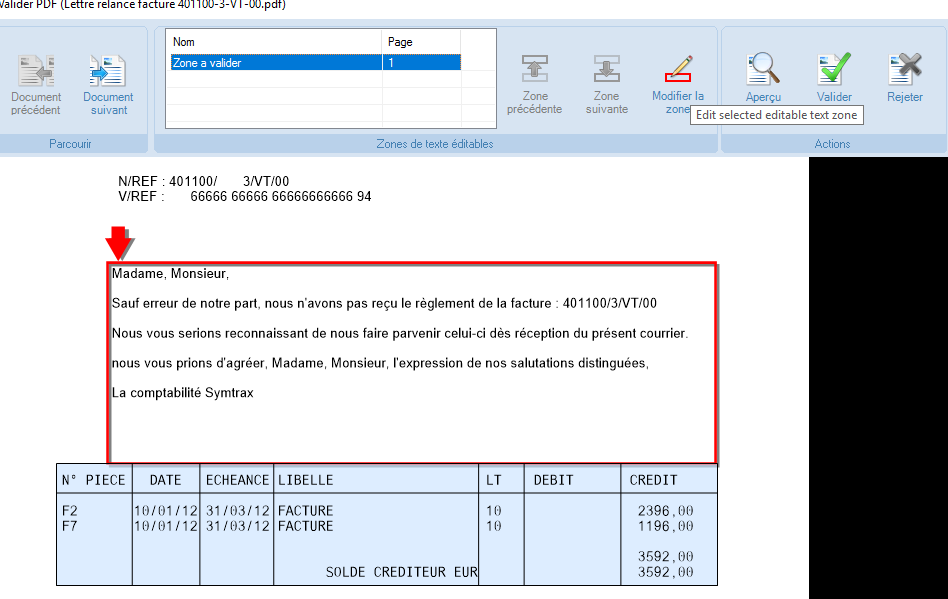Click the 'Nous vous serions reconnaissant' sentence
Screen dimensions: 948x599
(x=400, y=334)
